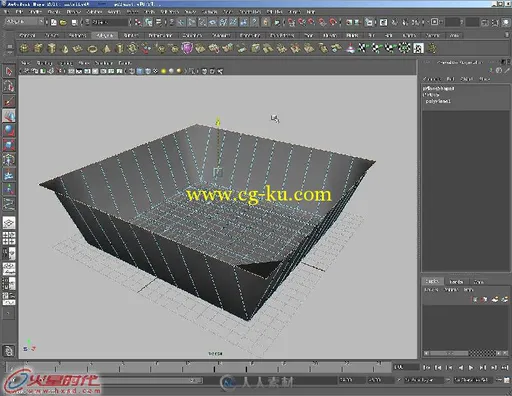This screenshot has height=396, width=512.
Task: Create a polygon torus from the shelf
Action: pos(92,49)
